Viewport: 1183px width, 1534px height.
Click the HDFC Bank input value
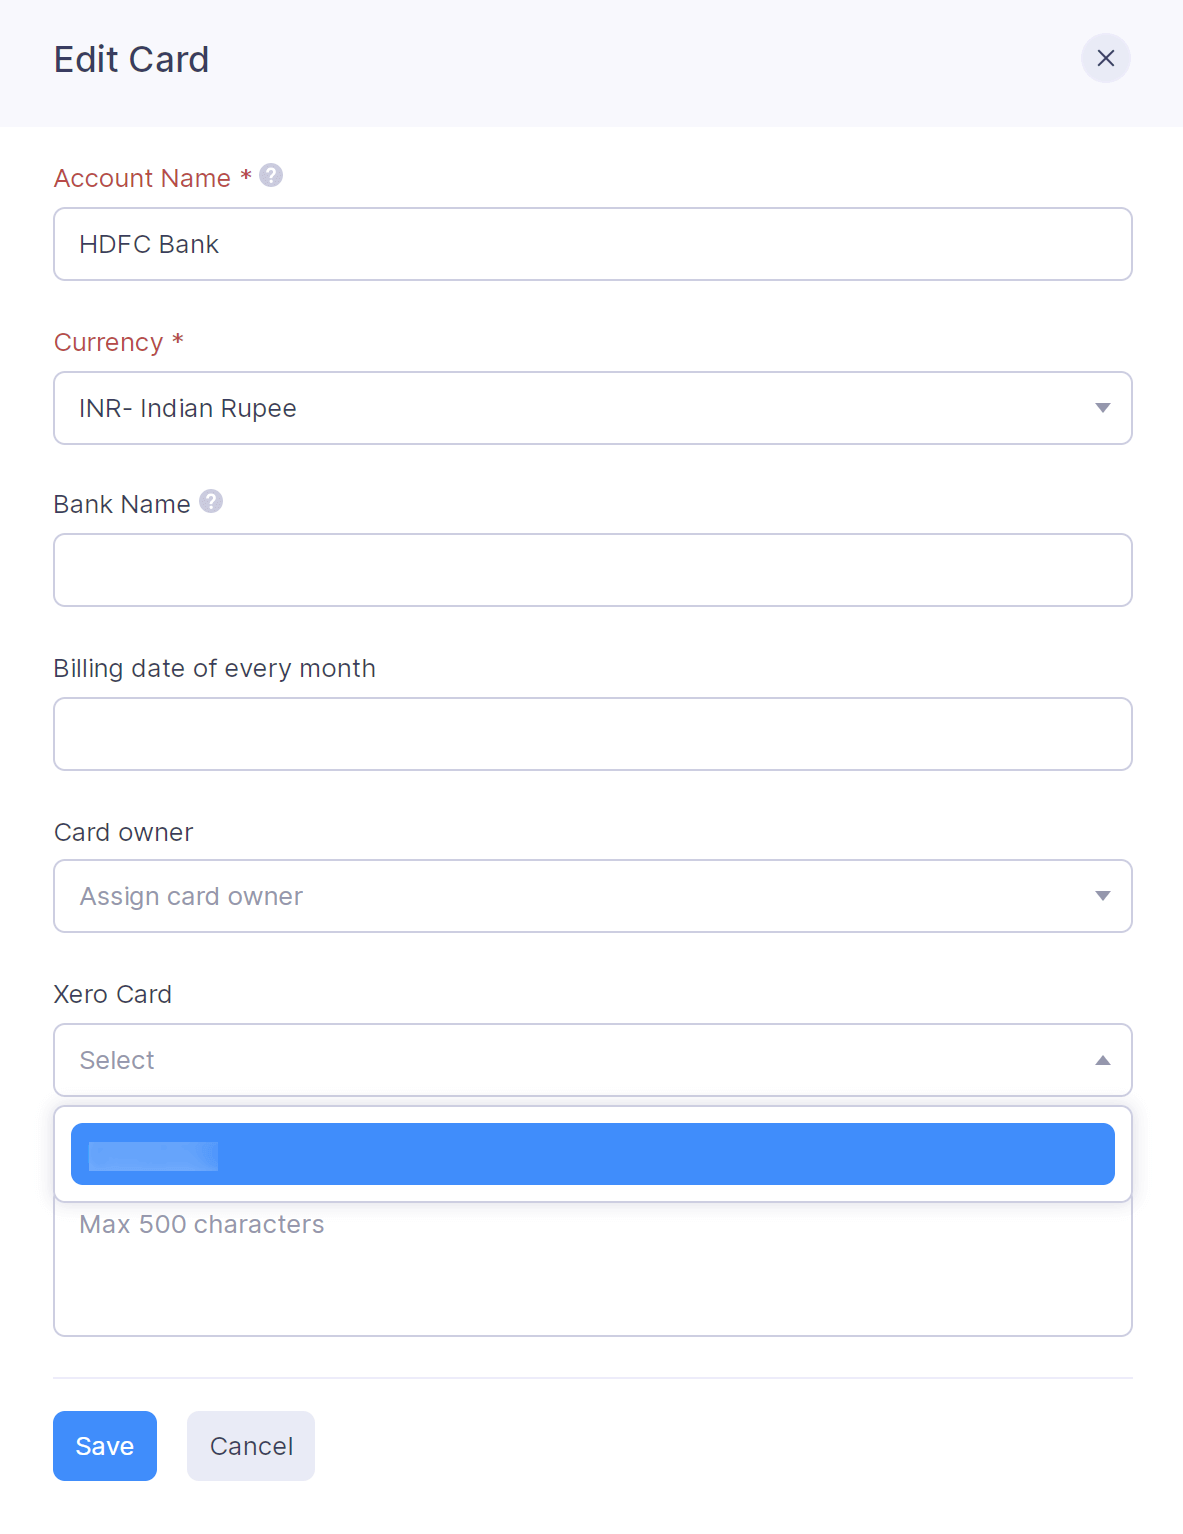(149, 244)
